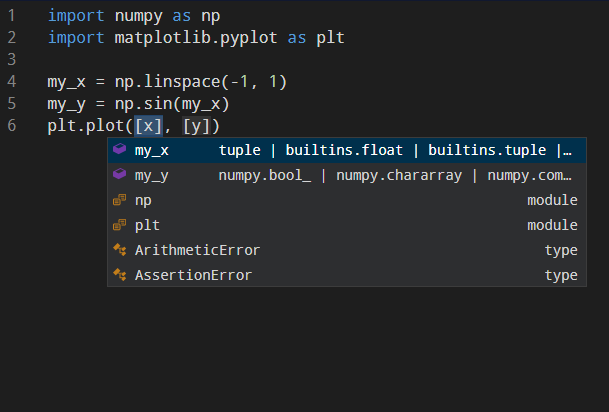Viewport: 609px width, 412px height.
Task: Click 'np.linspace' on line 4
Action: coord(167,82)
